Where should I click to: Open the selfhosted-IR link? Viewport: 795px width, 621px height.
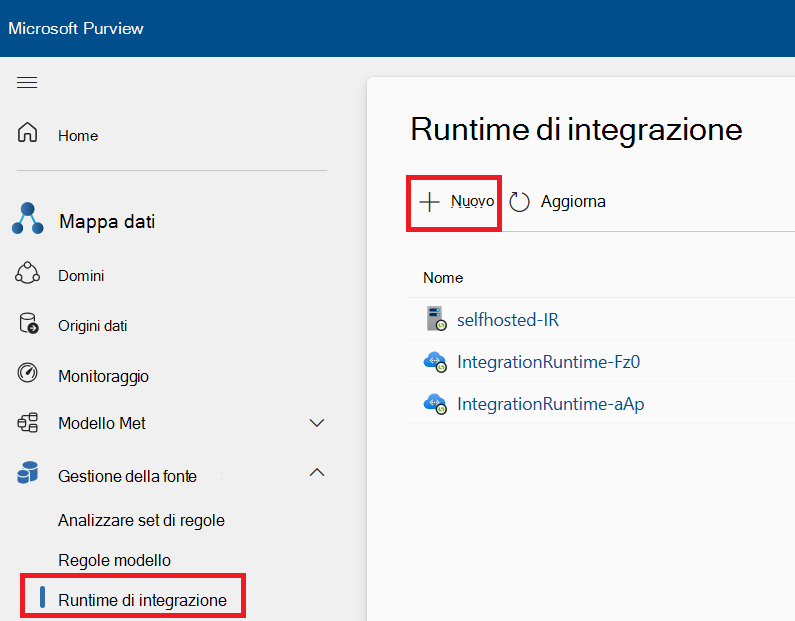pyautogui.click(x=508, y=320)
